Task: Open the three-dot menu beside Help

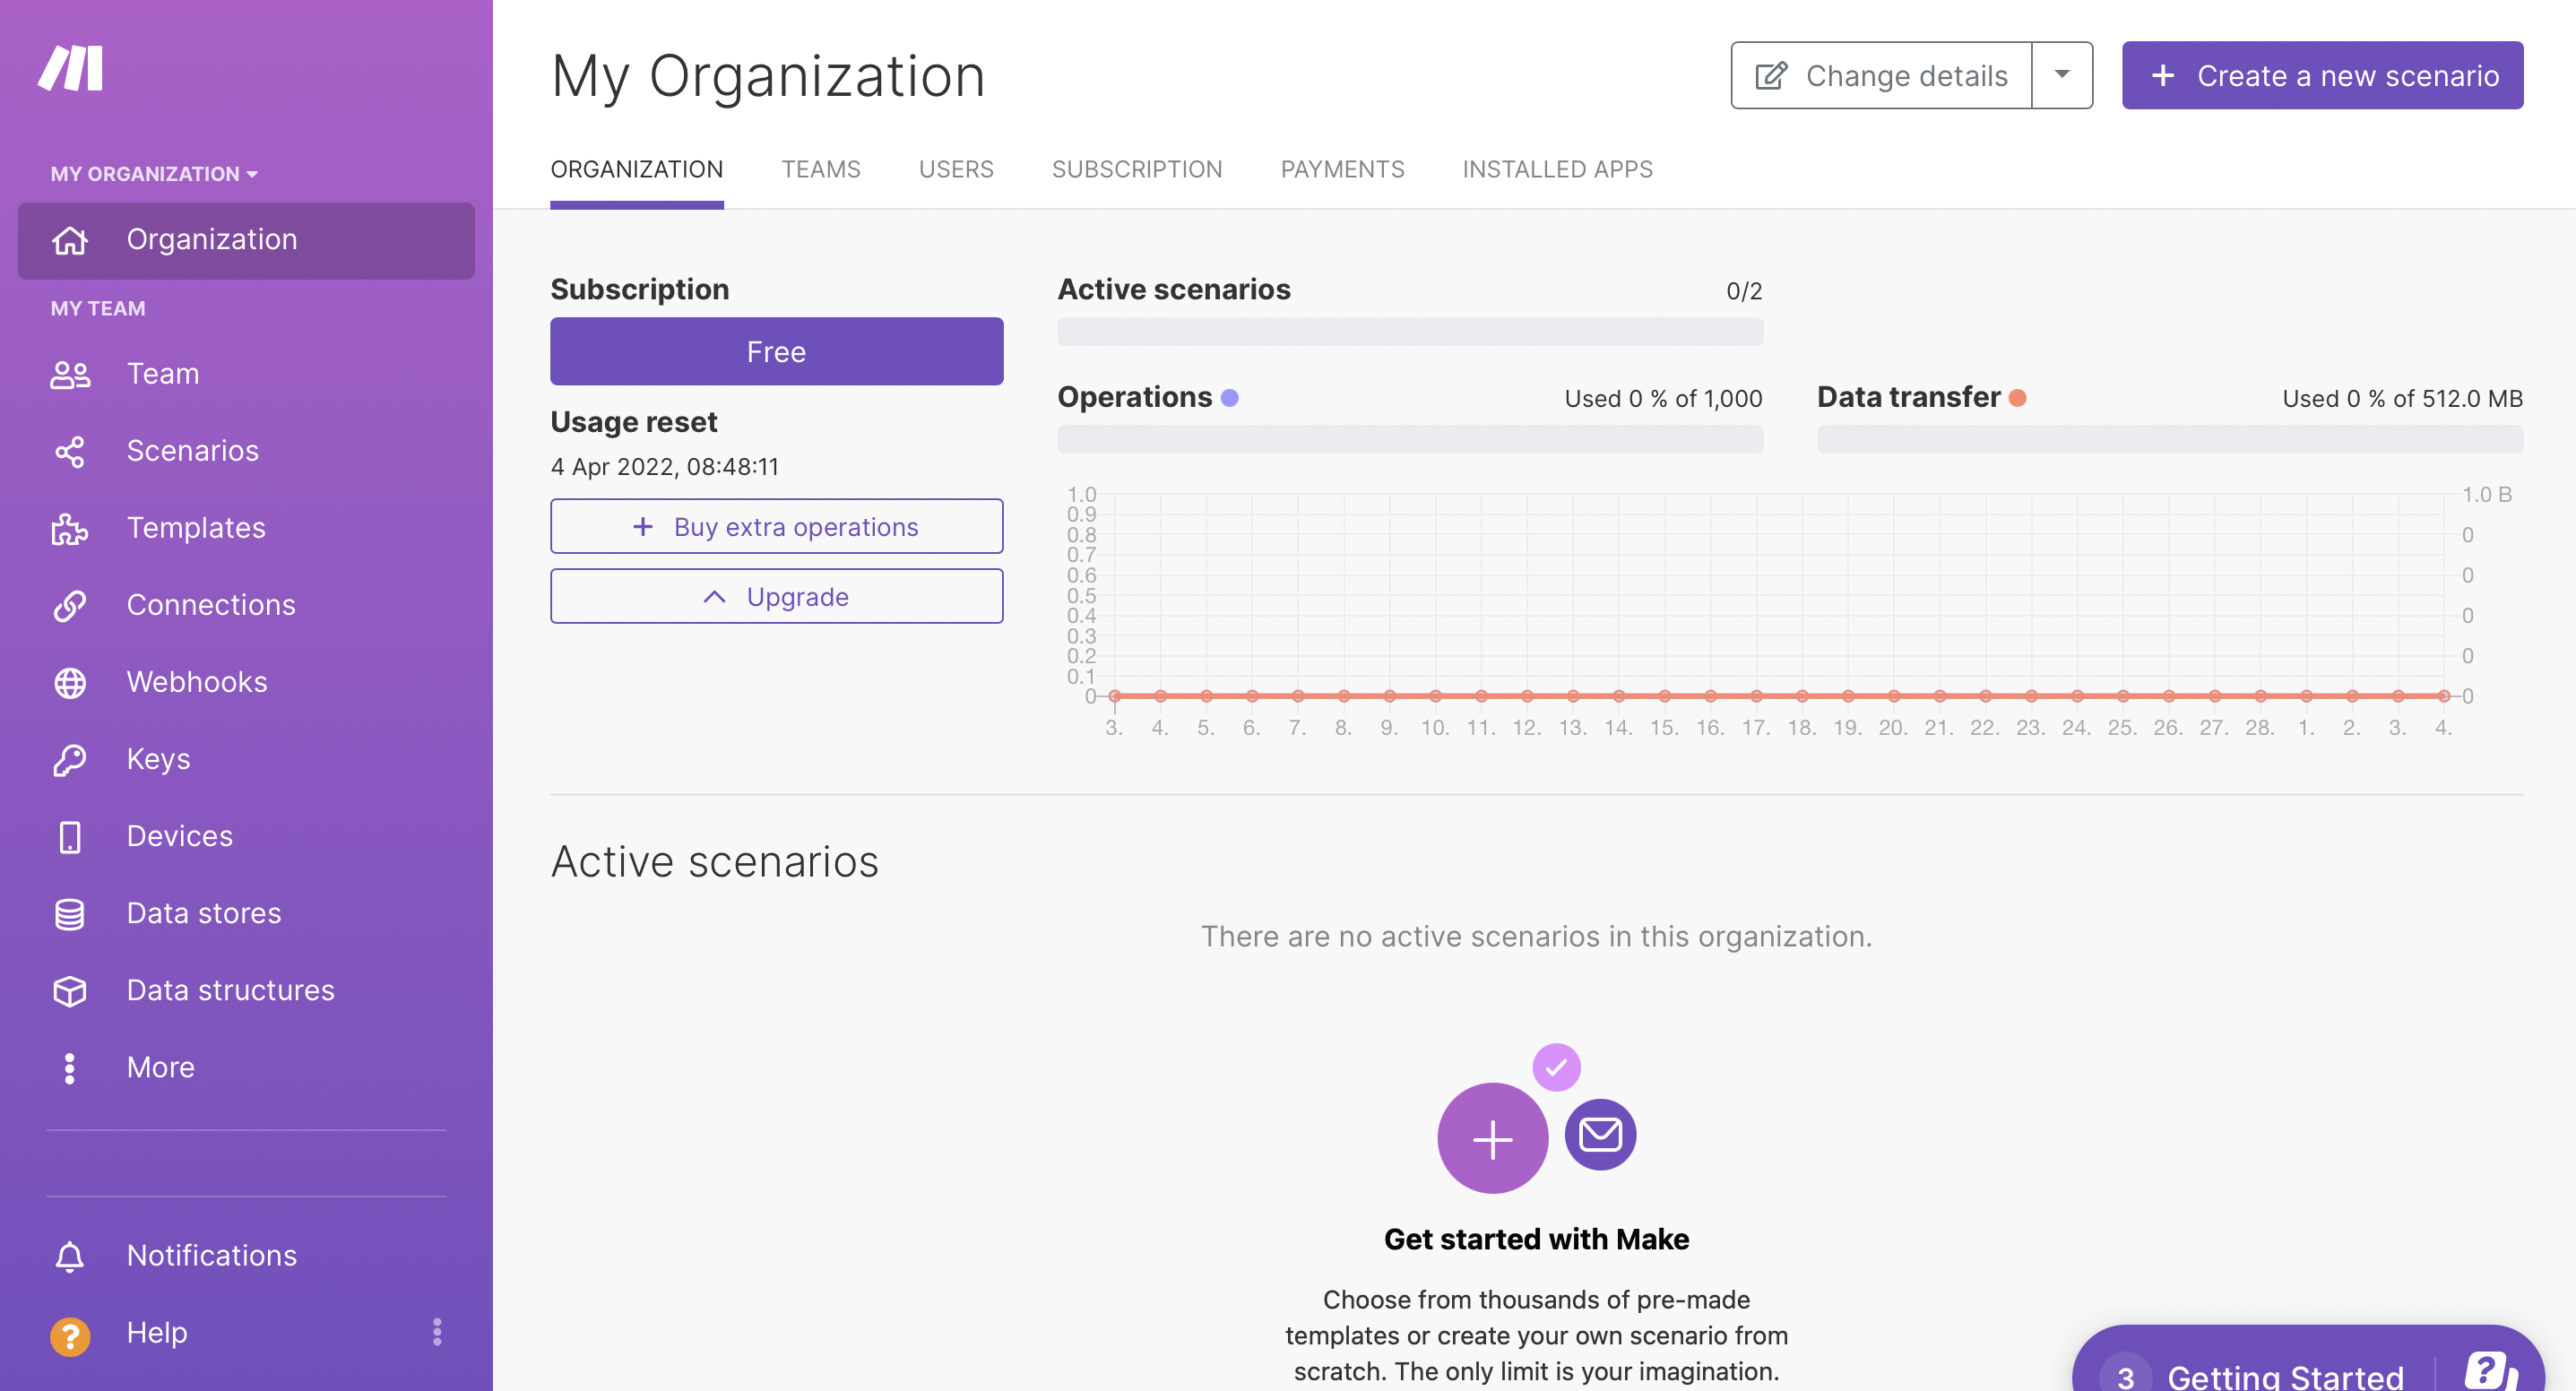Action: pos(437,1332)
